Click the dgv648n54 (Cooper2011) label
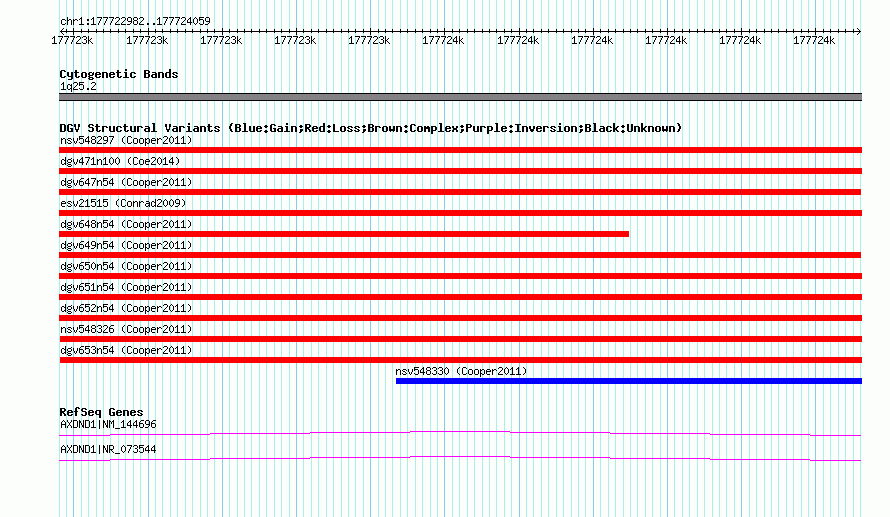 click(x=126, y=224)
